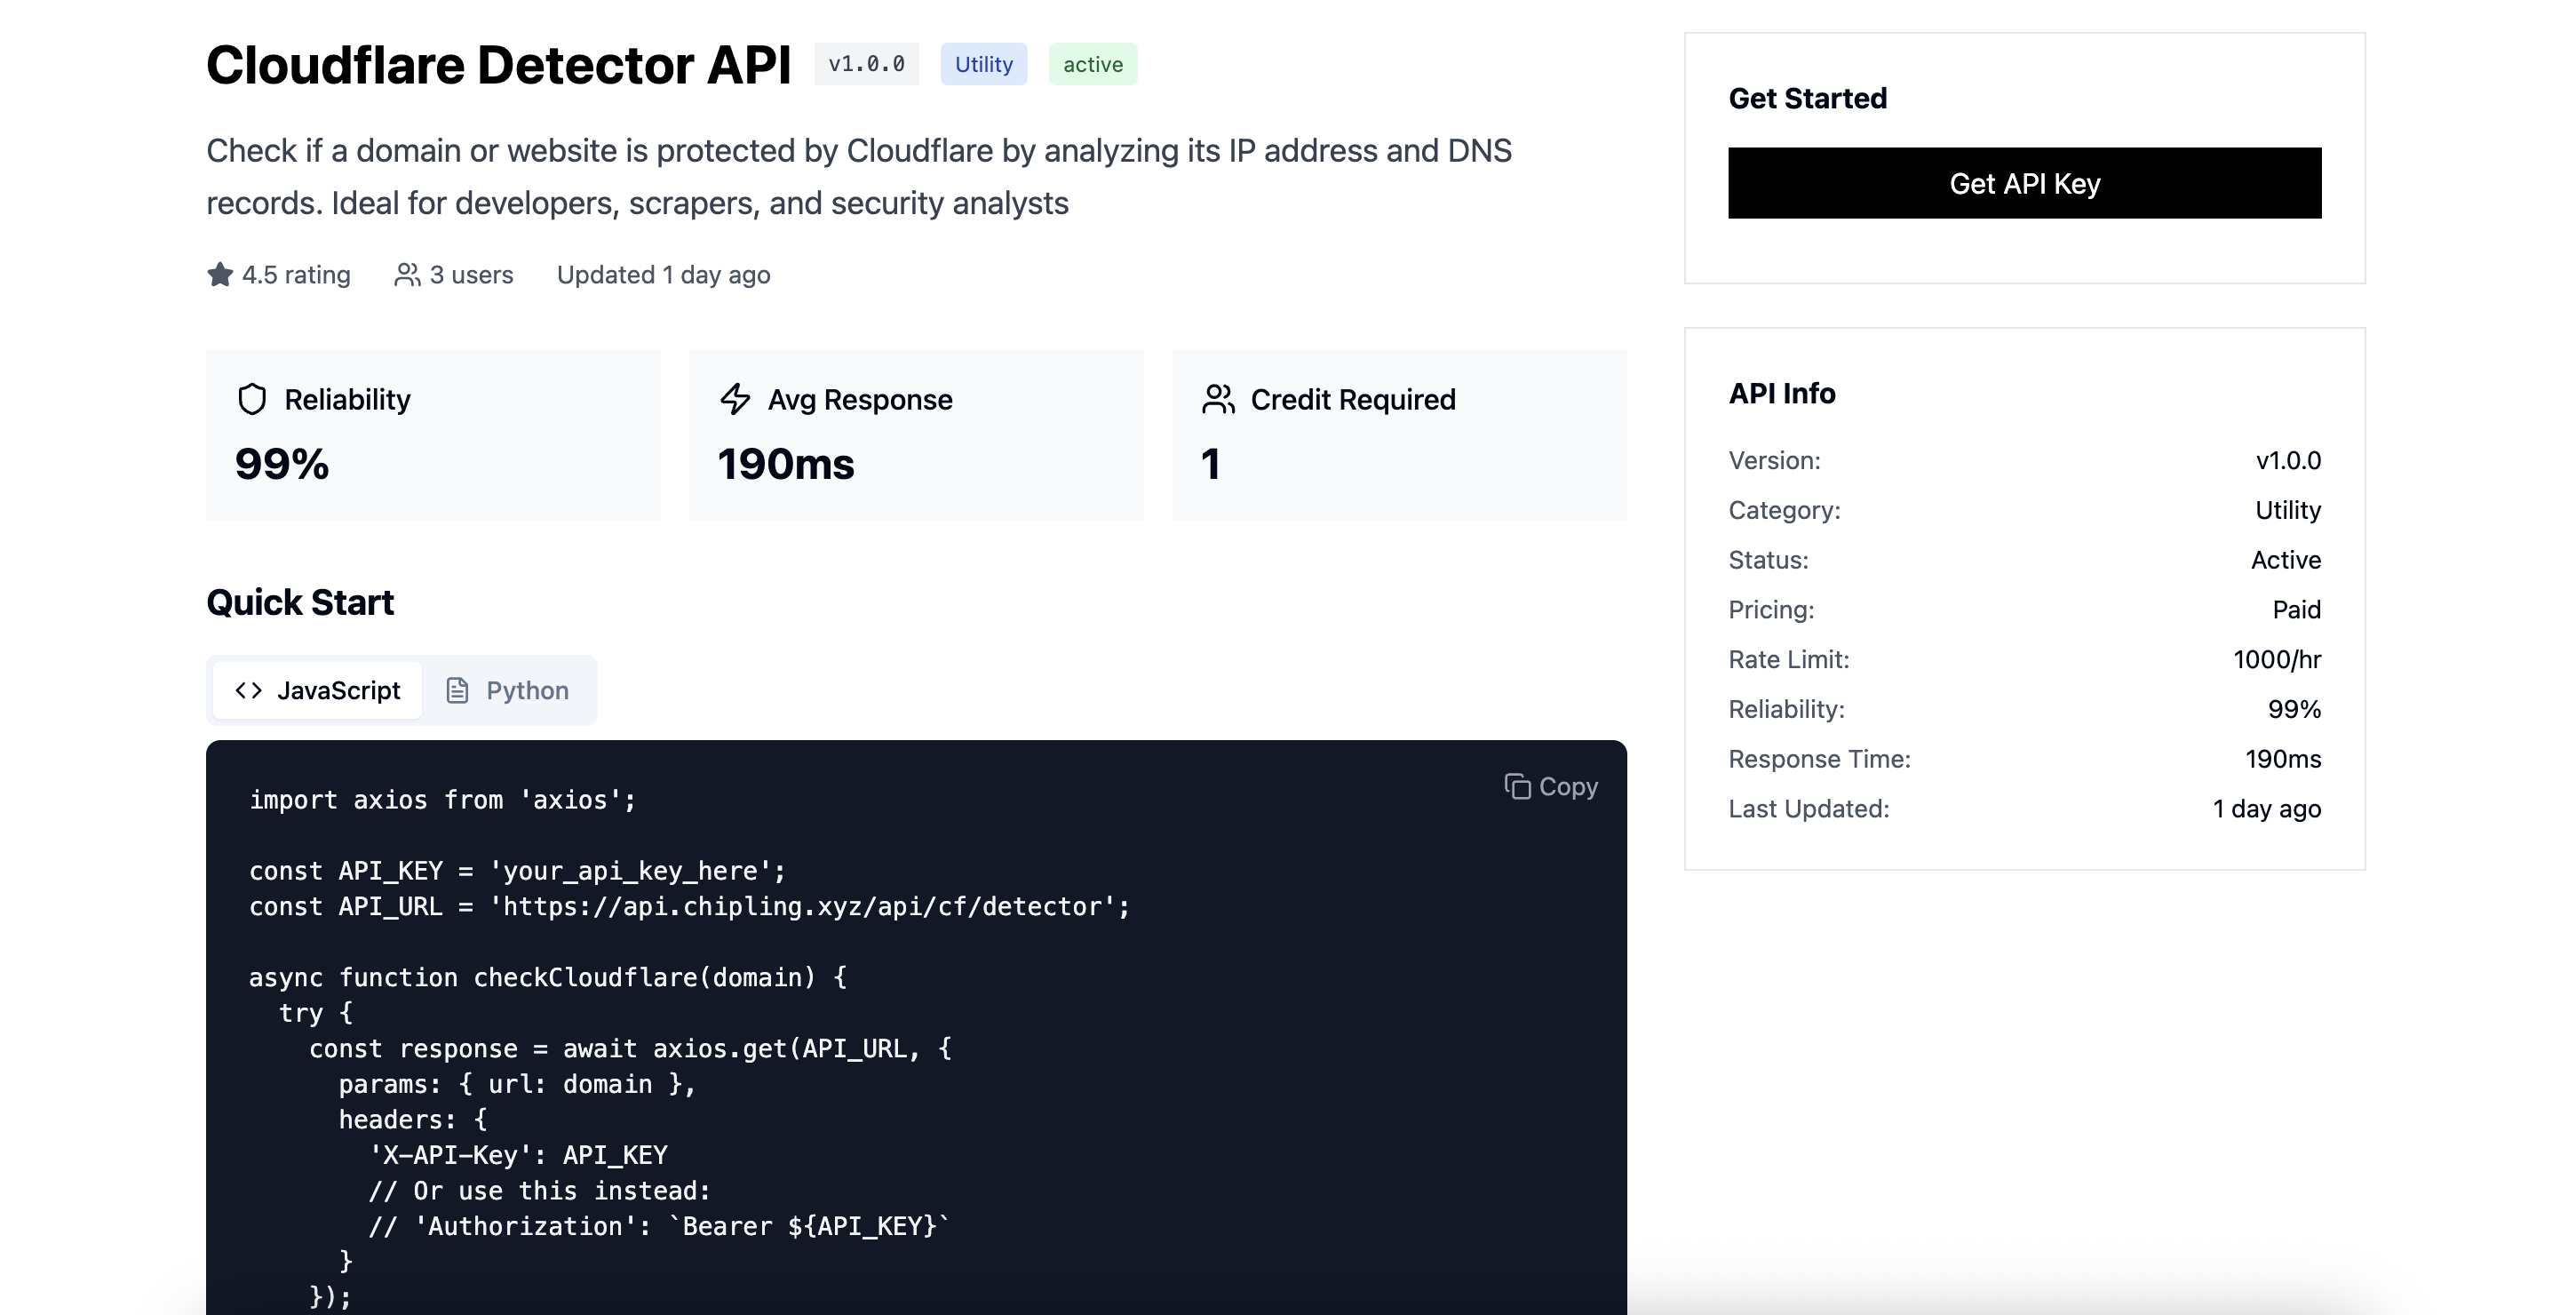The image size is (2576, 1315).
Task: Click the 'Rate Limit:' label
Action: [x=1788, y=659]
